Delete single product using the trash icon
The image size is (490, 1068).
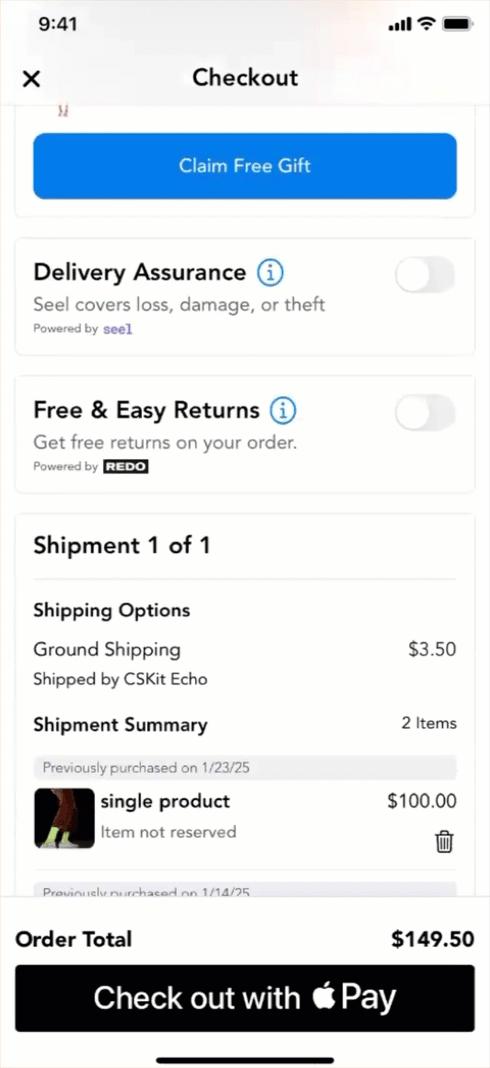pos(444,841)
